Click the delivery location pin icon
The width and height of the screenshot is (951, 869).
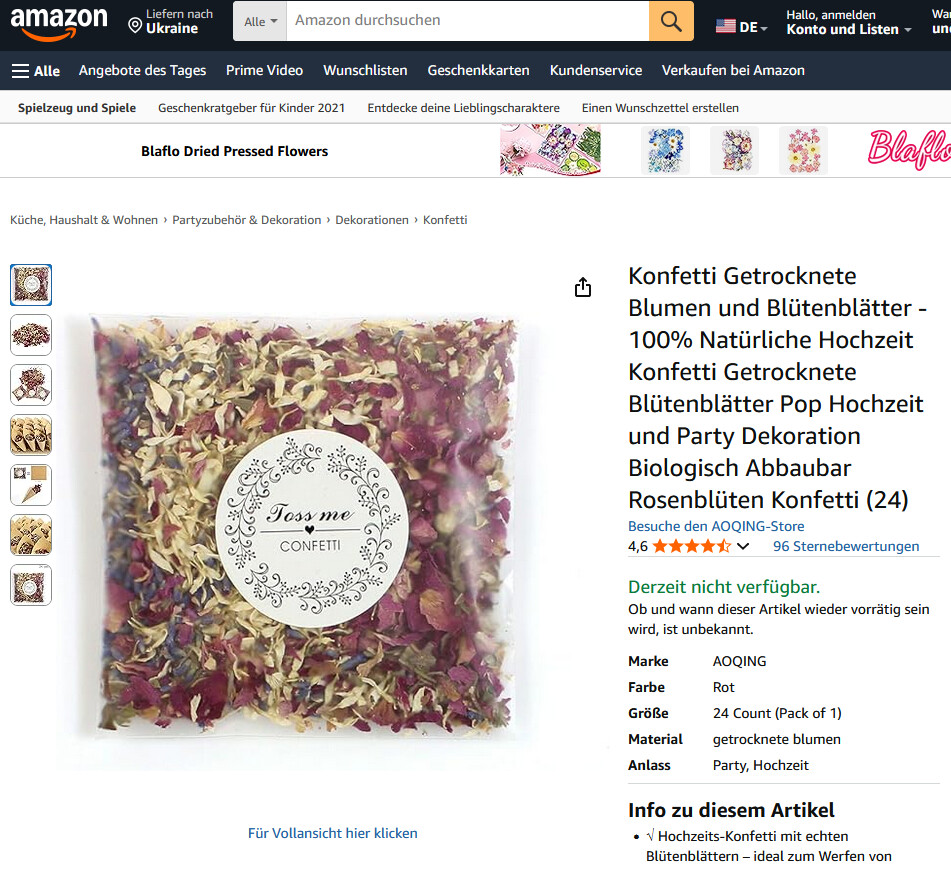135,25
